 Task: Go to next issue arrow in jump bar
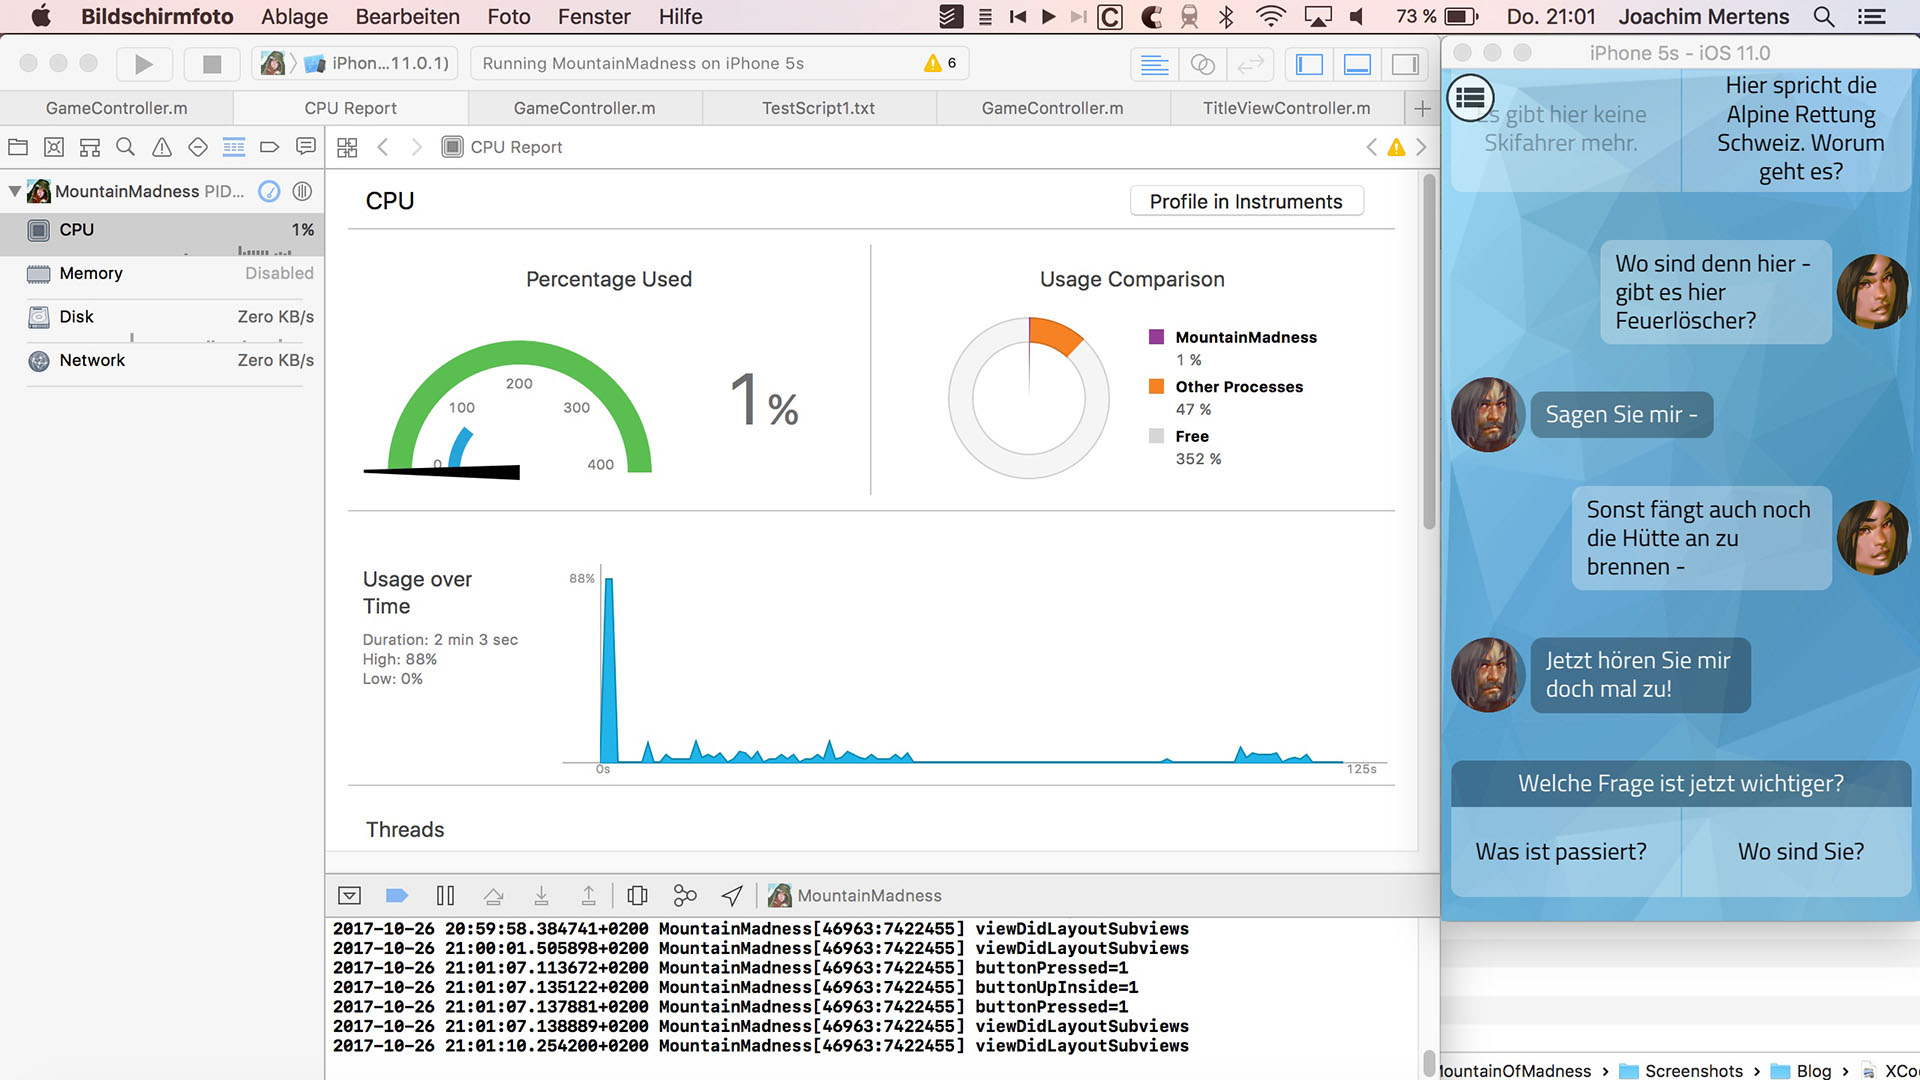[x=1421, y=148]
